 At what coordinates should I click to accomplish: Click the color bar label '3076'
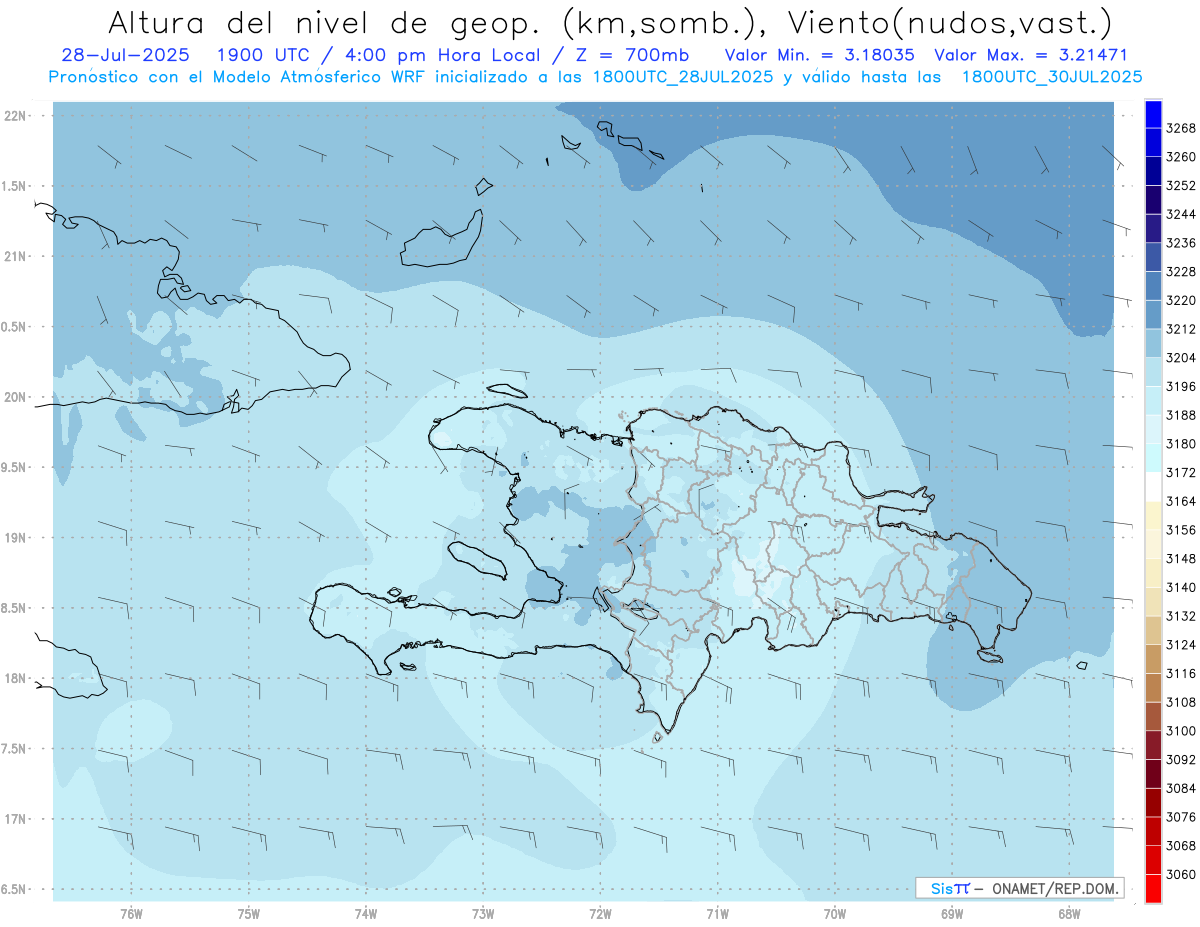click(x=1180, y=816)
